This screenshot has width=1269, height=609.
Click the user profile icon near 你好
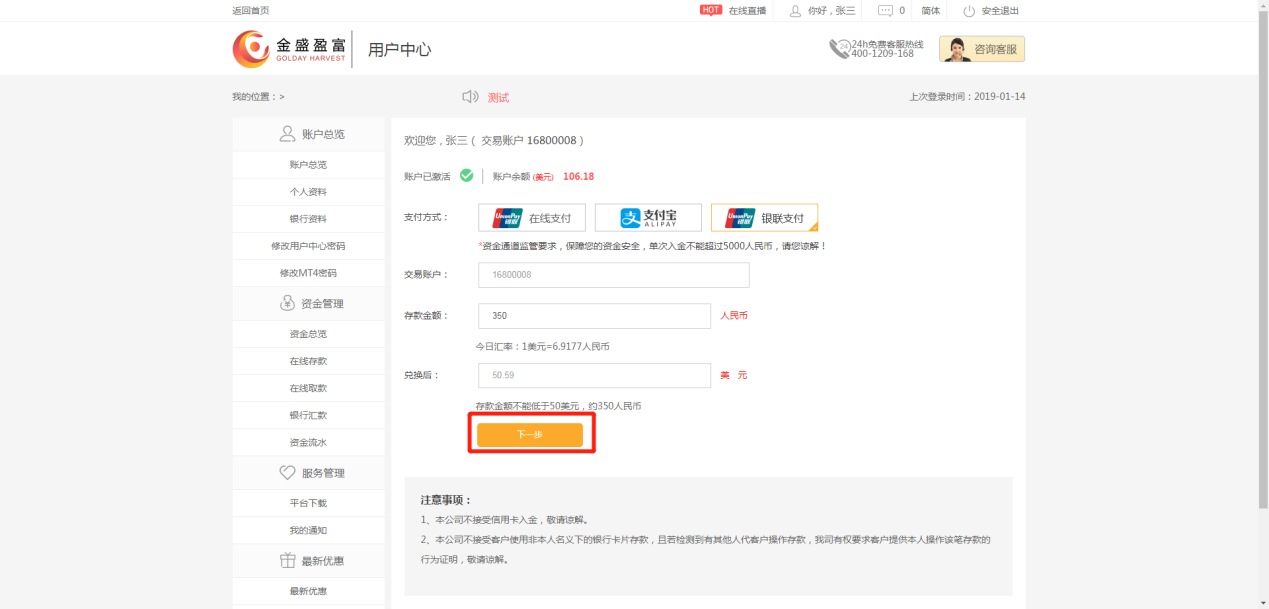point(796,11)
